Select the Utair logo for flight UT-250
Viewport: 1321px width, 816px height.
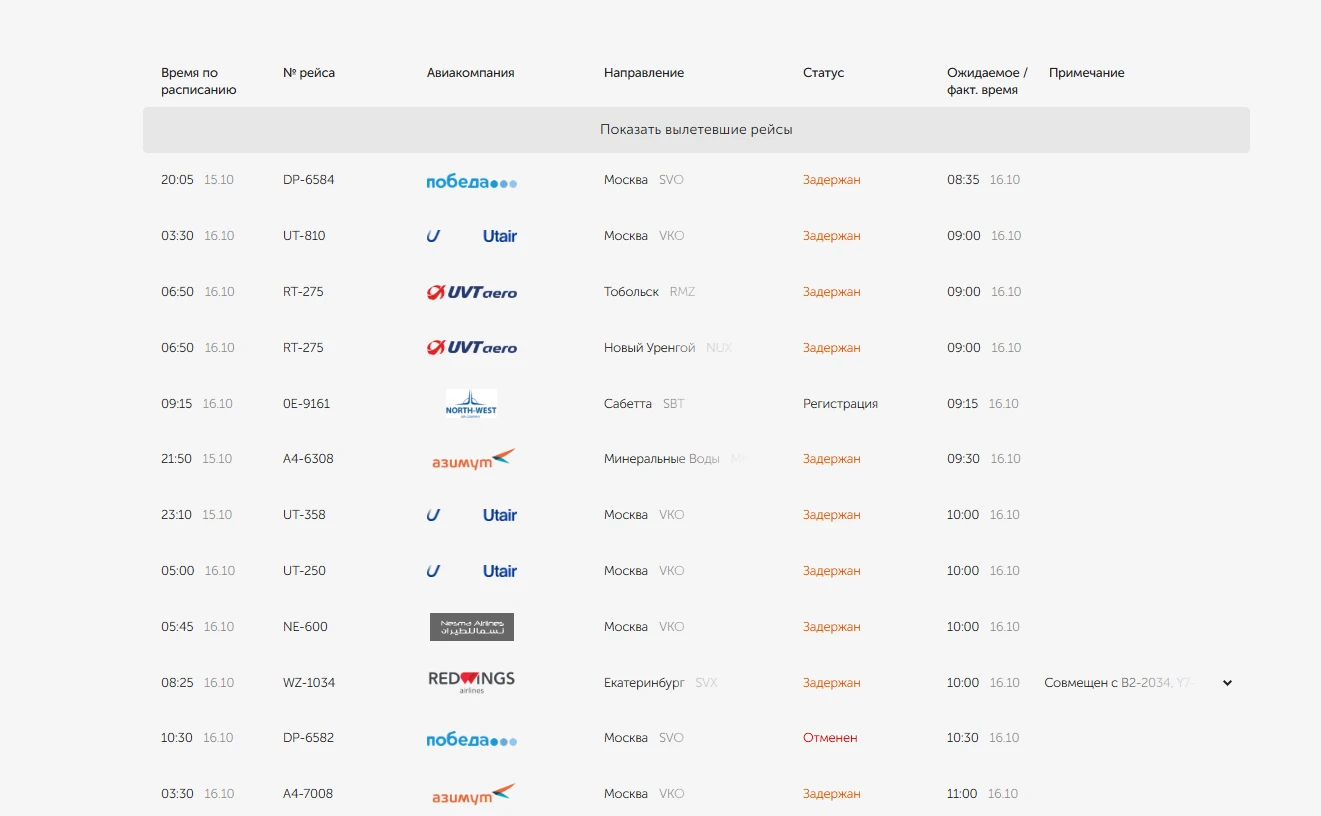[x=472, y=571]
